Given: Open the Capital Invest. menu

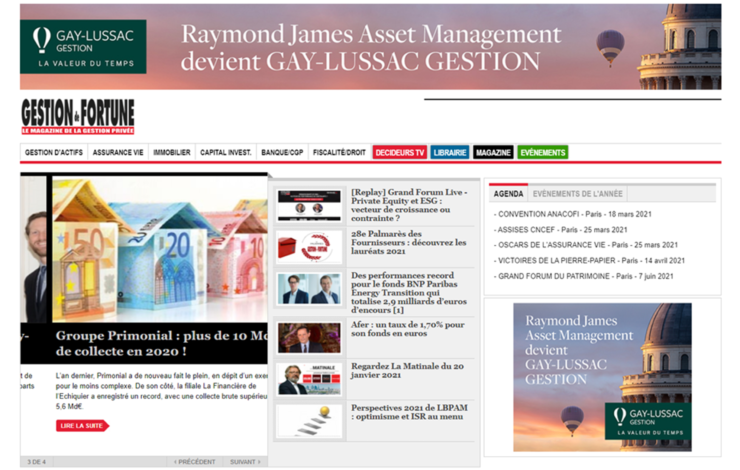Looking at the screenshot, I should [226, 152].
